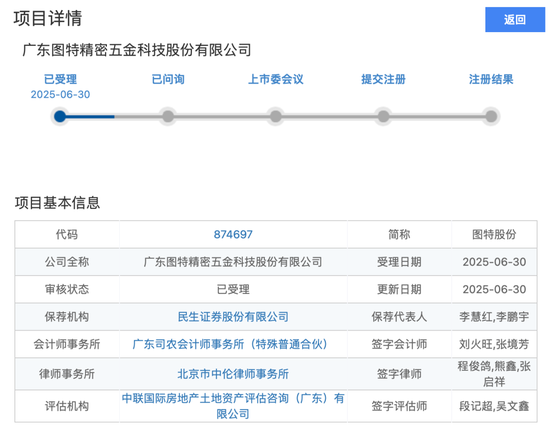Viewport: 550px width, 428px height.
Task: Open the stock code 874697 link
Action: (233, 234)
